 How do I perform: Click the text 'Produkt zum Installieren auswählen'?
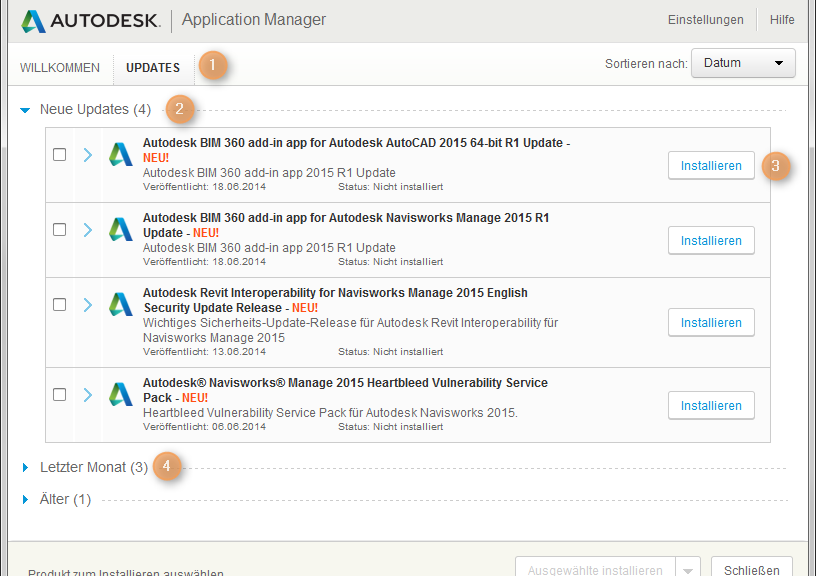(x=126, y=572)
